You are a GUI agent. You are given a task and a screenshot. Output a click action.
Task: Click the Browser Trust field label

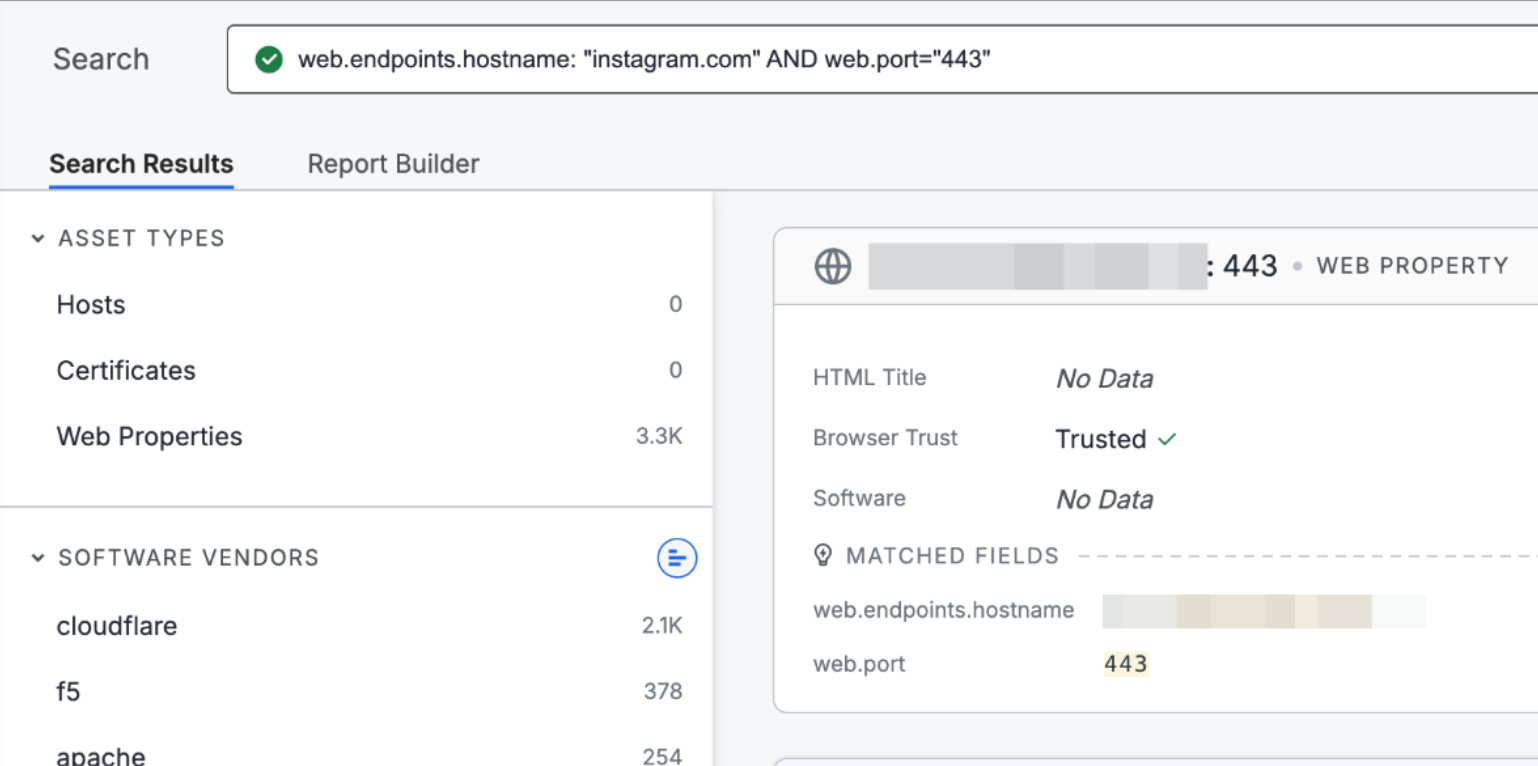coord(886,438)
